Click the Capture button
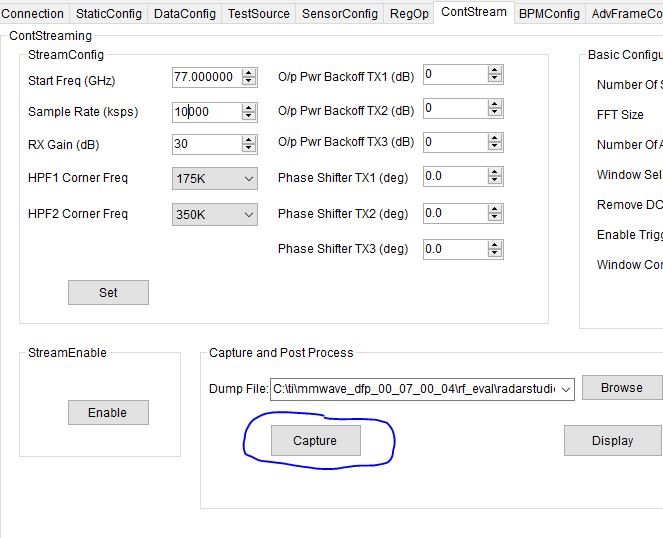The width and height of the screenshot is (663, 538). tap(315, 440)
